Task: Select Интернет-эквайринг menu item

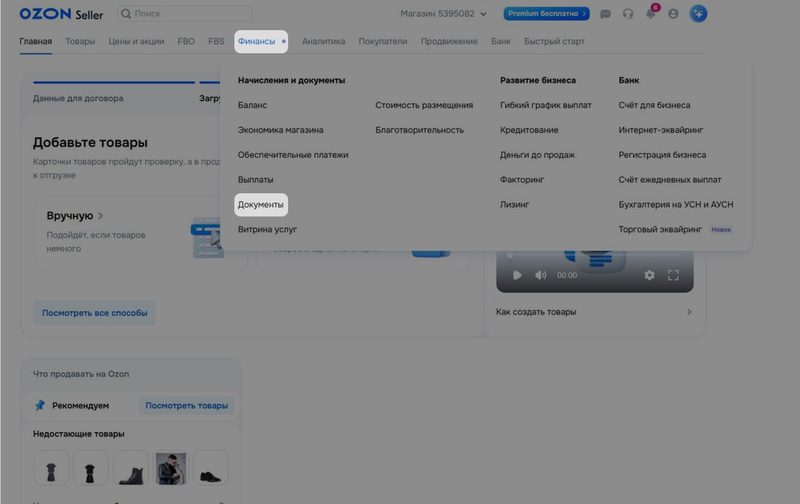Action: tap(661, 130)
